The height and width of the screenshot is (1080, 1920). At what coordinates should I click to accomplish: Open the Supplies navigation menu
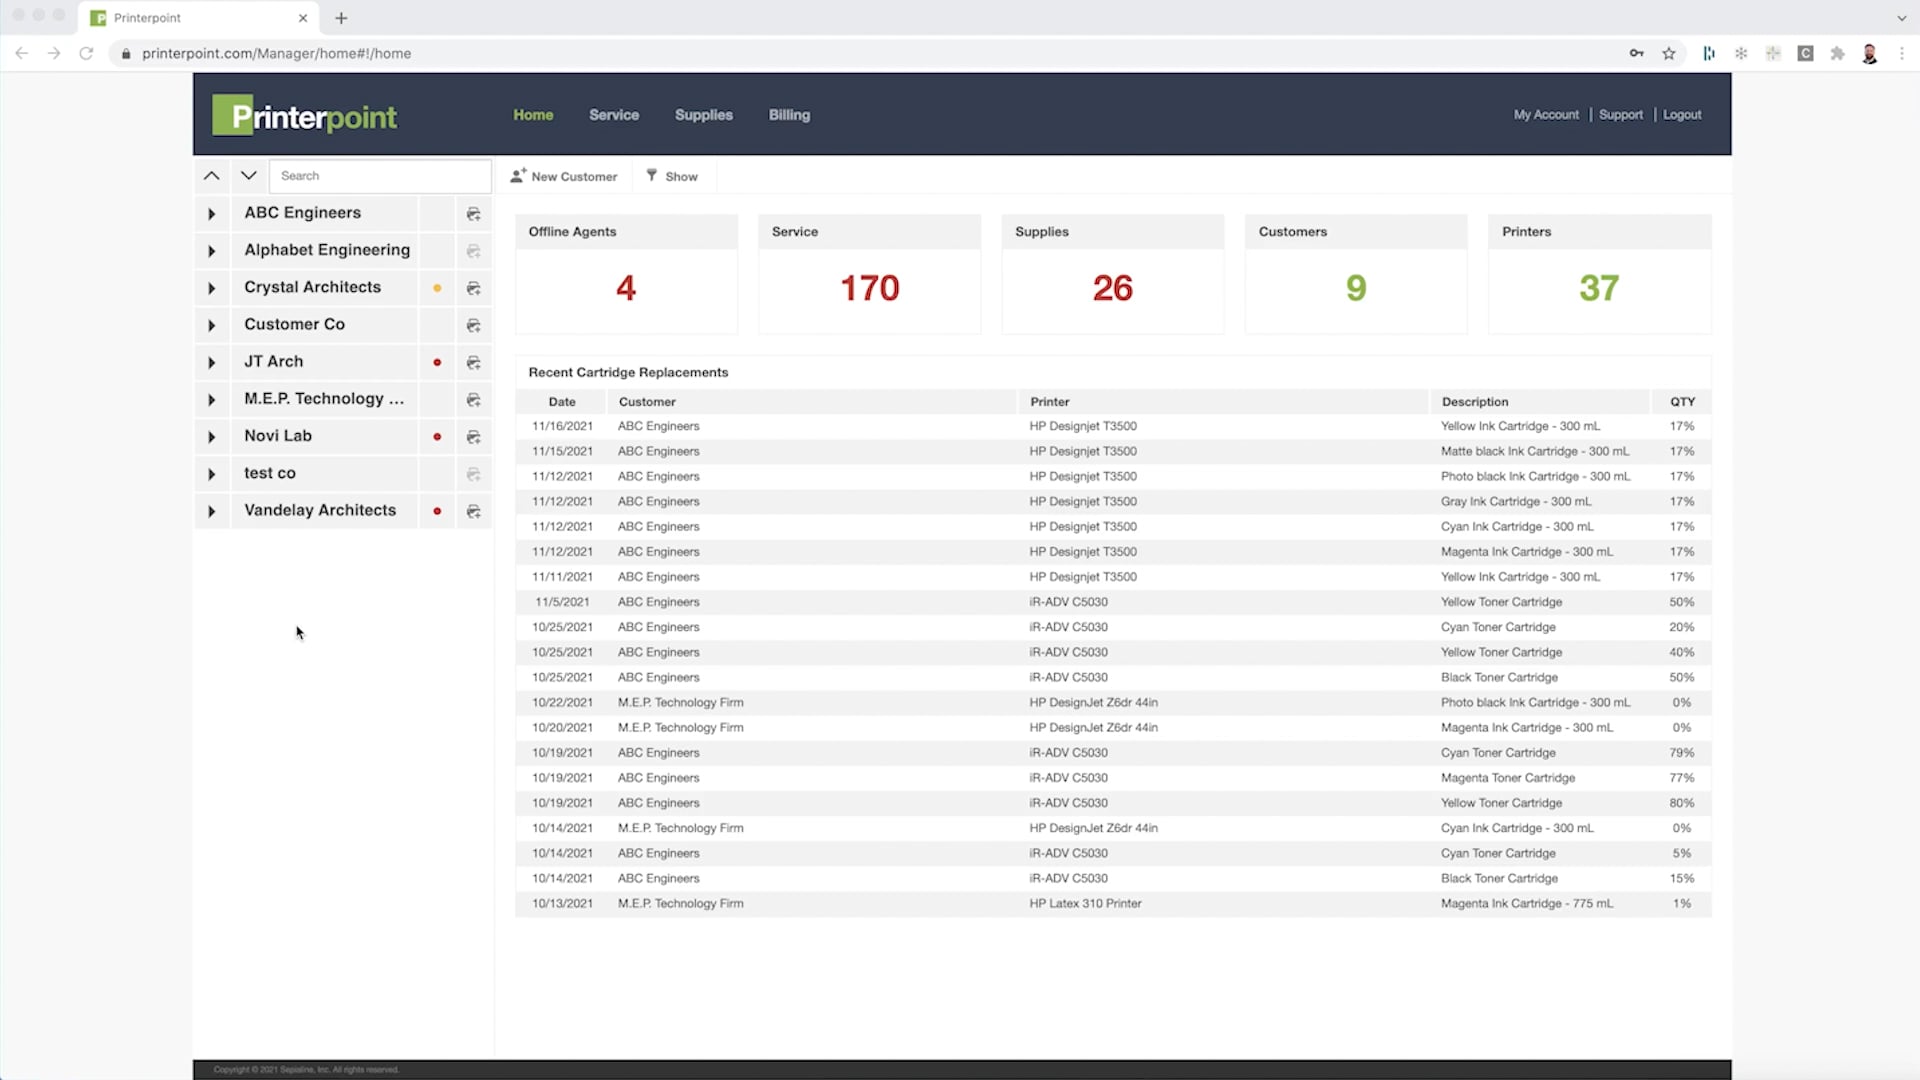[703, 115]
